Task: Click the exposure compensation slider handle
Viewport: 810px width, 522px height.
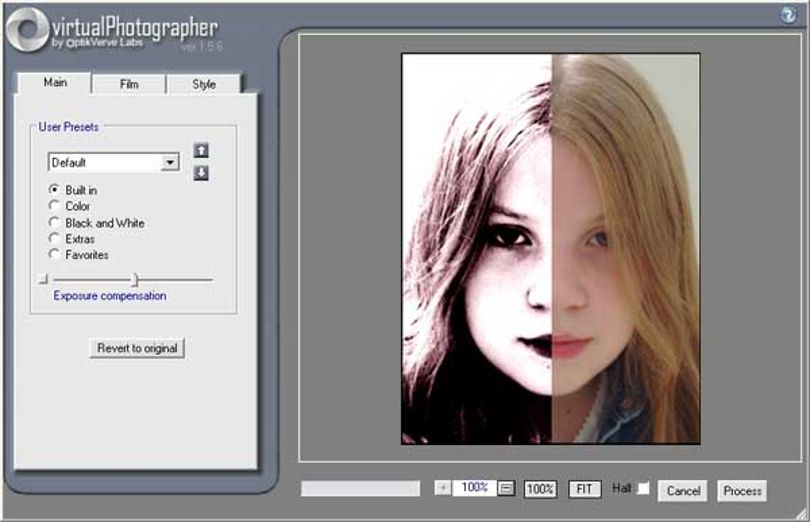Action: [x=135, y=280]
